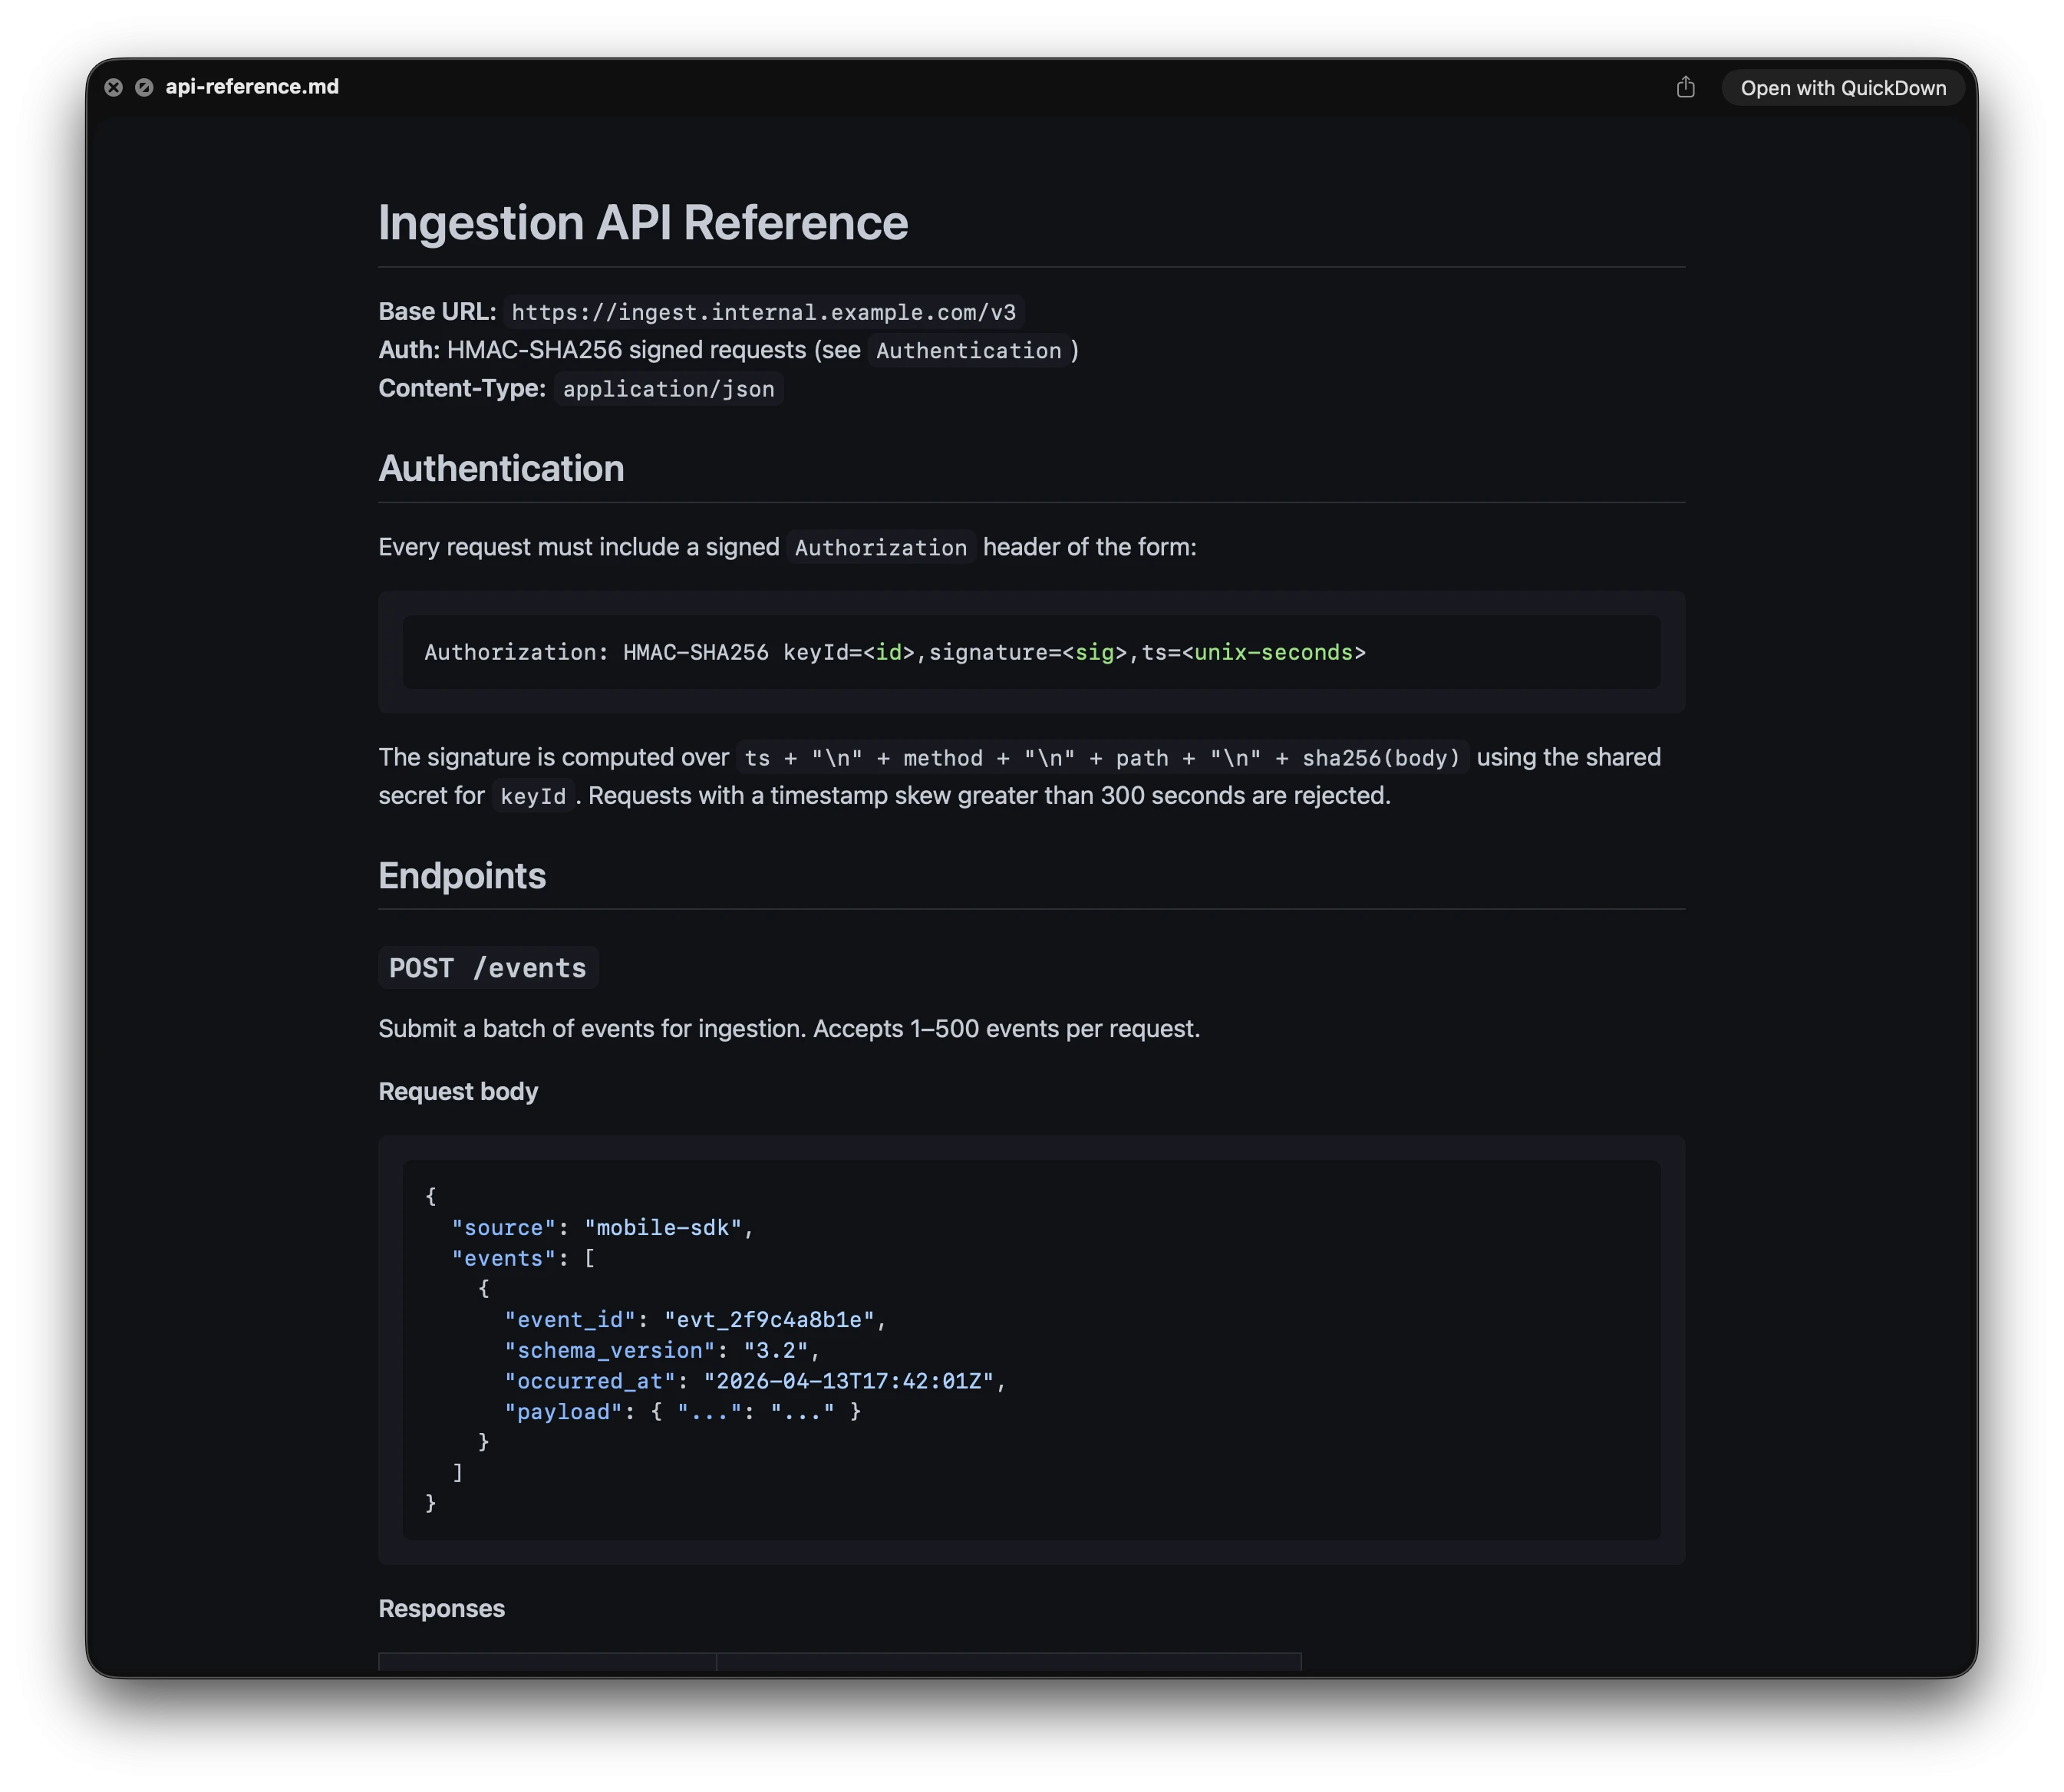Click the inline Authentication code reference
This screenshot has height=1792, width=2064.
(x=968, y=350)
